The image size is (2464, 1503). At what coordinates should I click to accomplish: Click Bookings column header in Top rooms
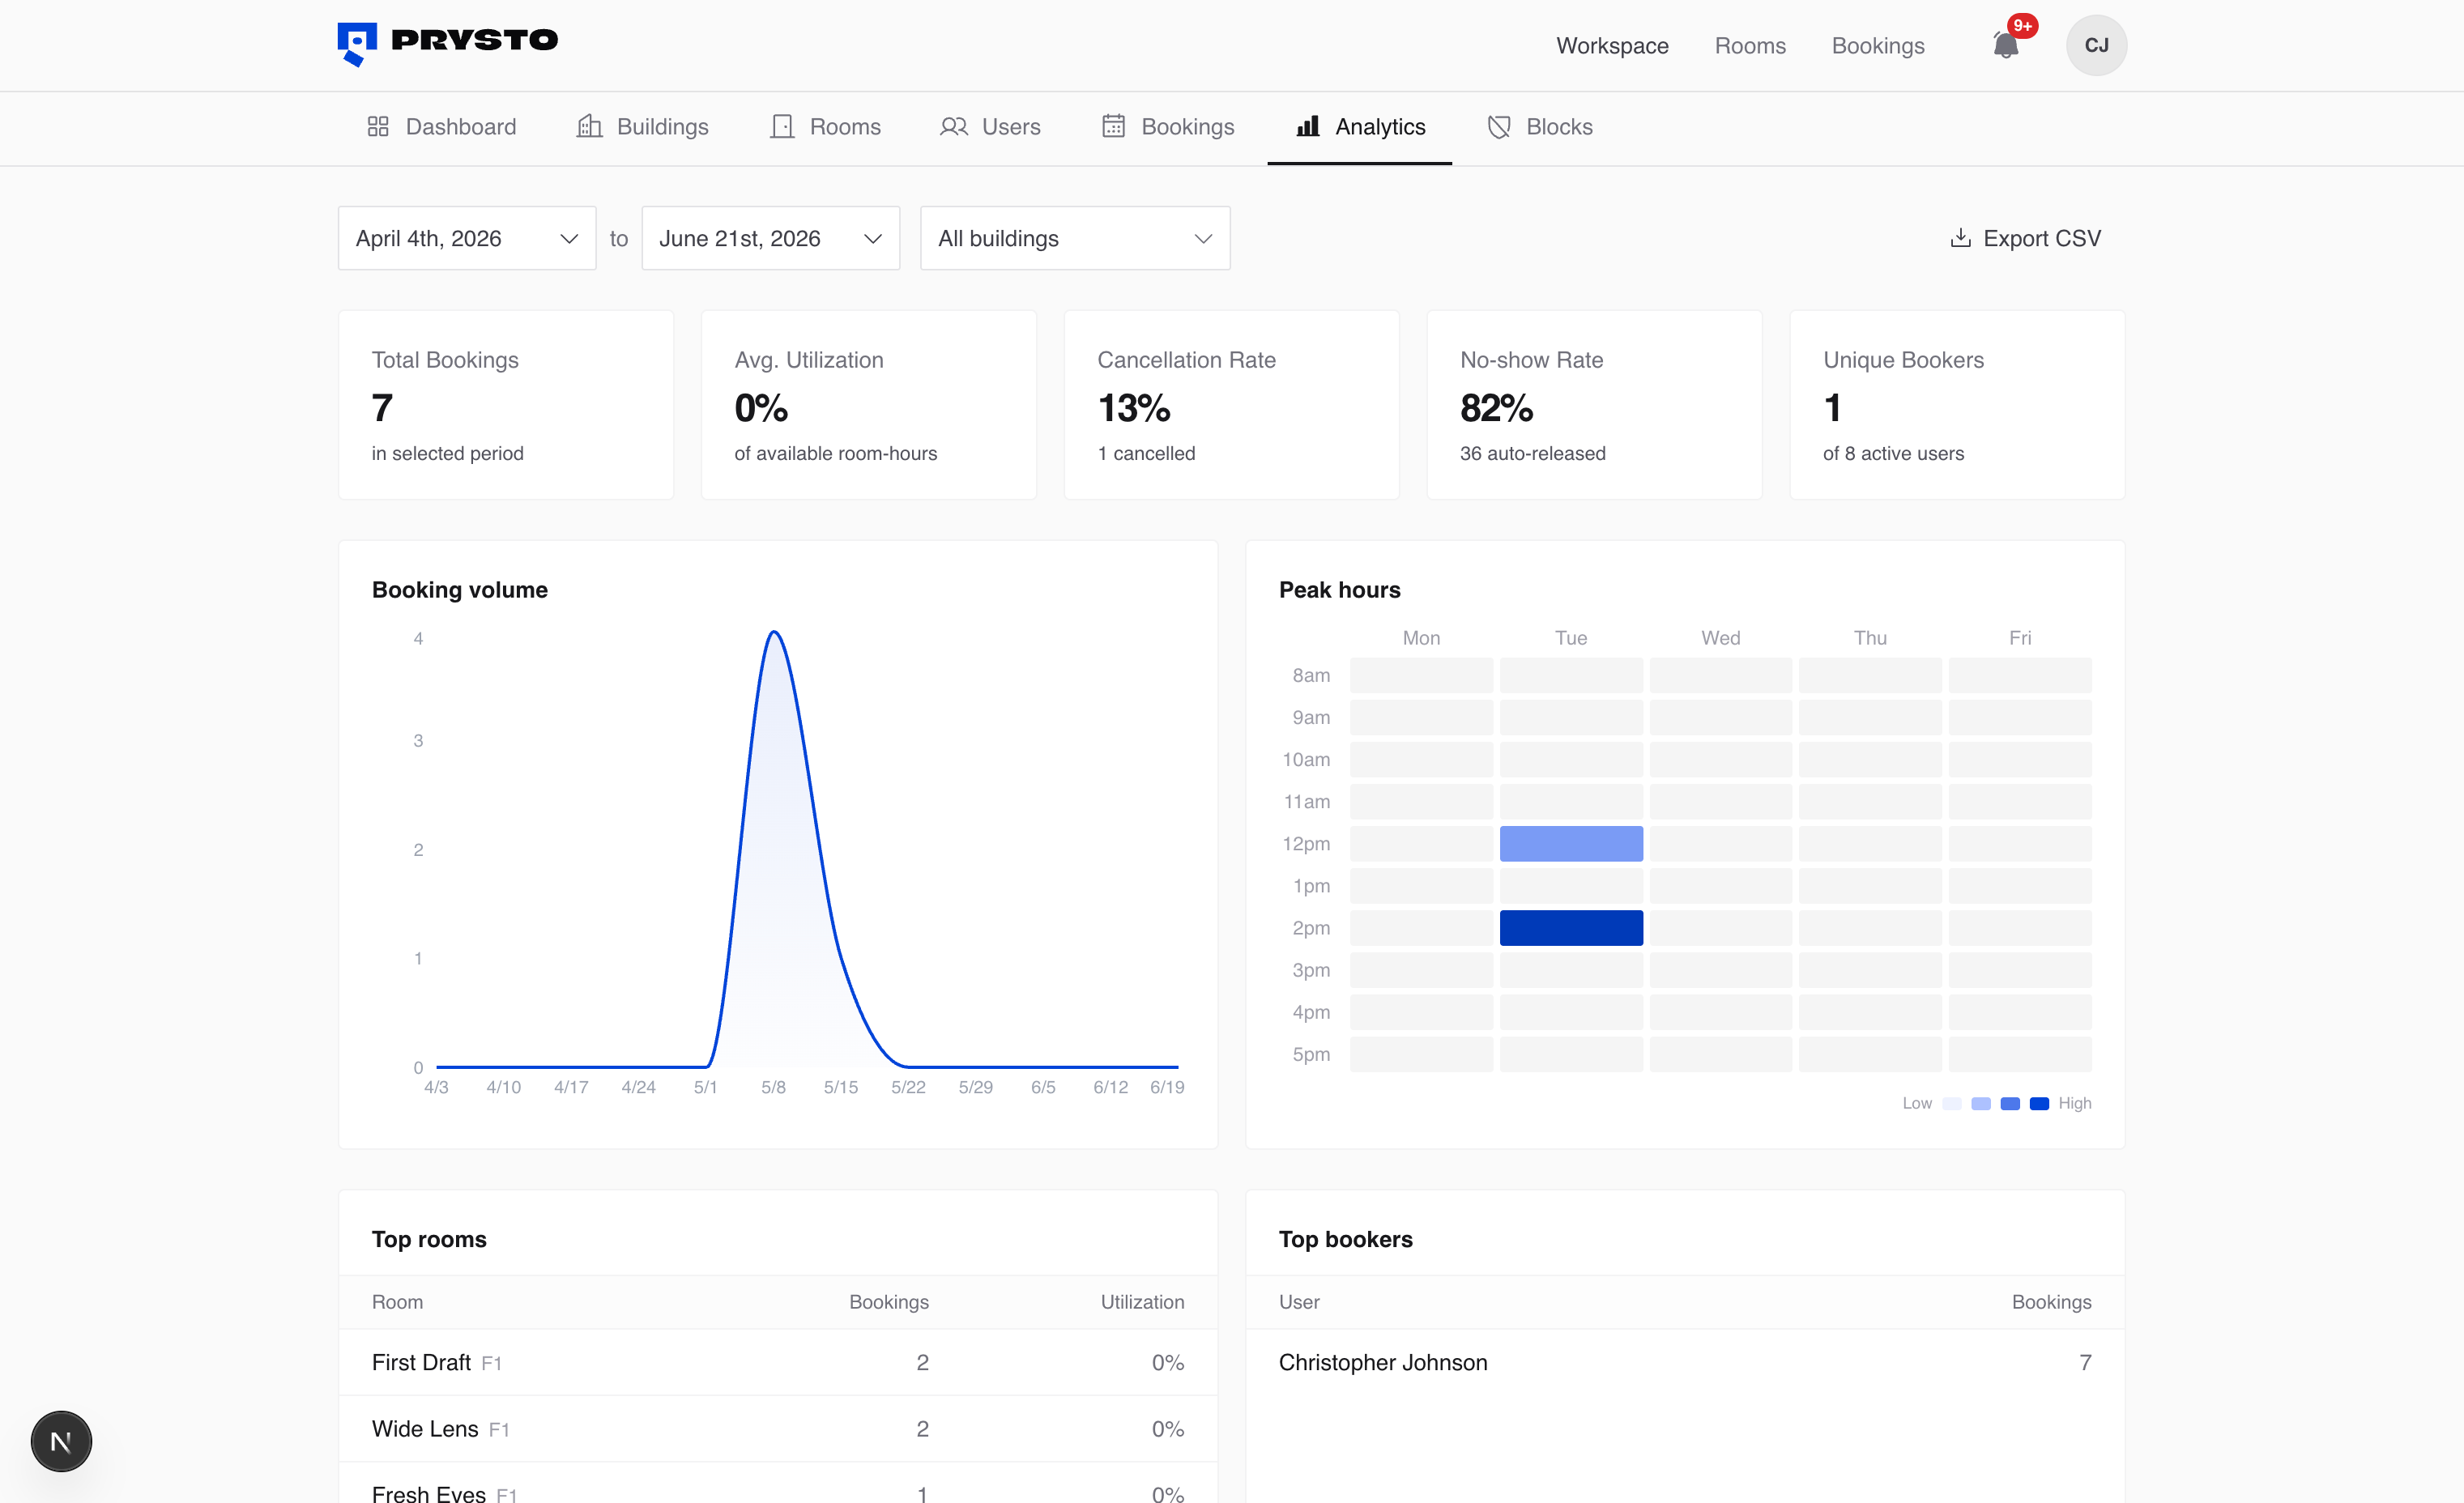tap(889, 1302)
